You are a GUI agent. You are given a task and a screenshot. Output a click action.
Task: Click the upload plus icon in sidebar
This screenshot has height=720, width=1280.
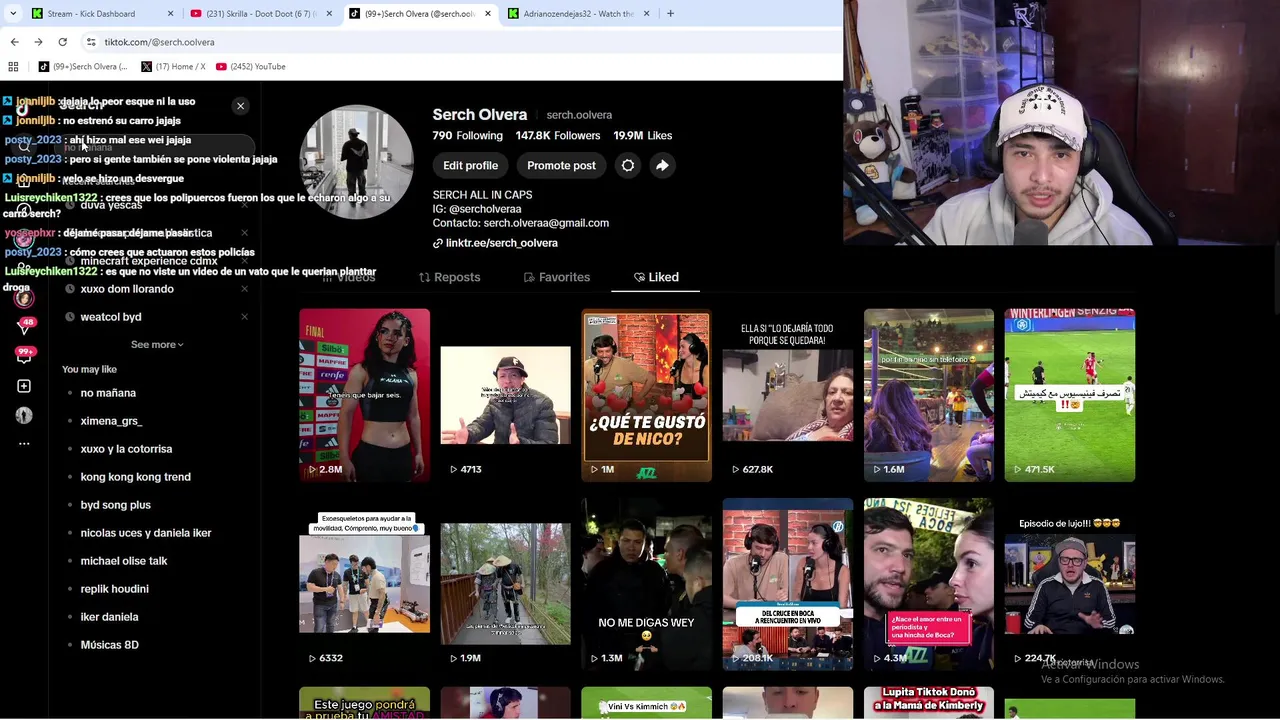pos(24,386)
